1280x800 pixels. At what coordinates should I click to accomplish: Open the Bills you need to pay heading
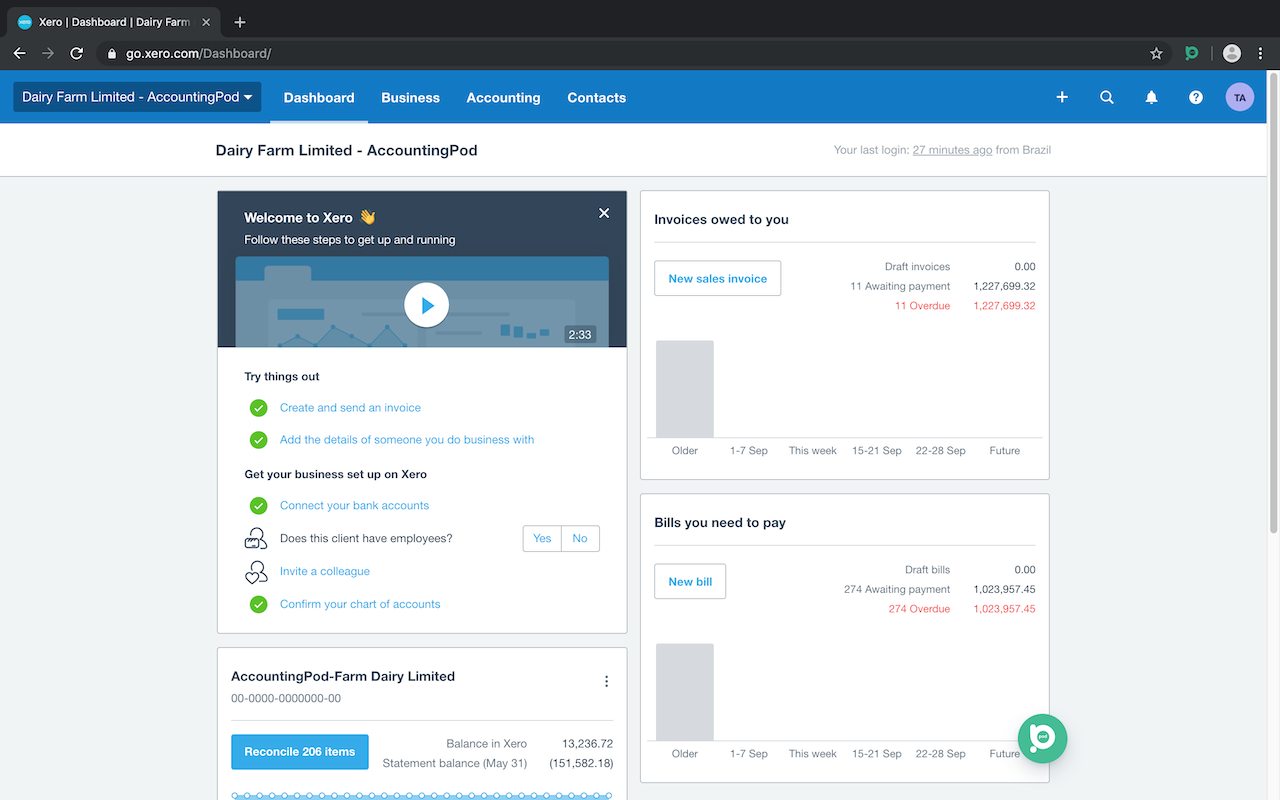coord(720,523)
